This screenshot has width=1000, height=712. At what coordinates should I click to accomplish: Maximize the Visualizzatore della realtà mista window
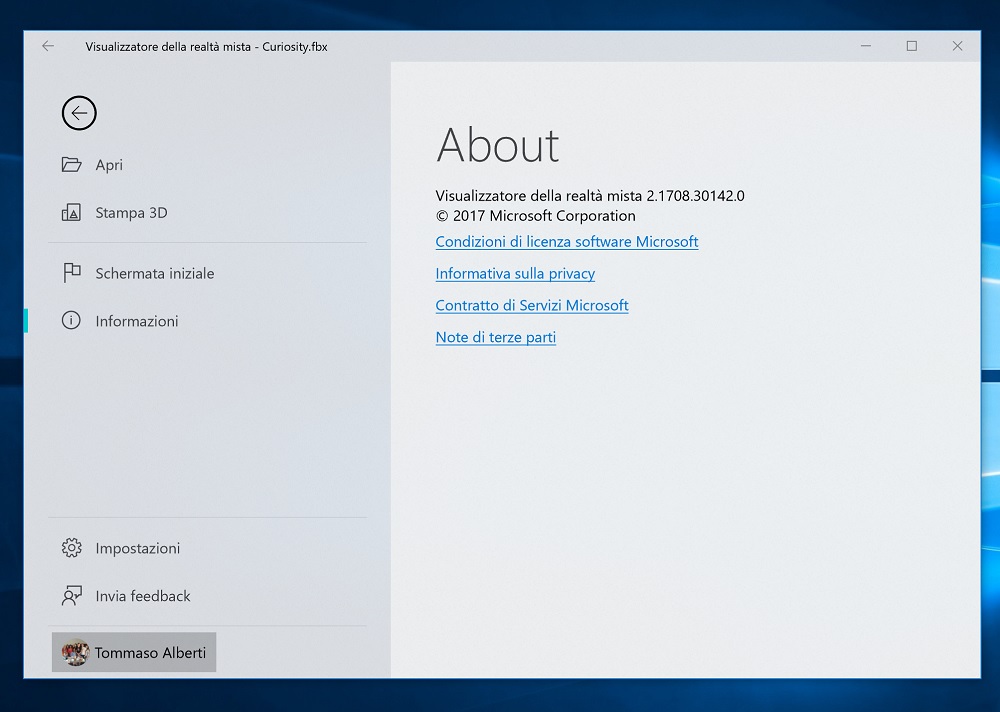pyautogui.click(x=911, y=46)
